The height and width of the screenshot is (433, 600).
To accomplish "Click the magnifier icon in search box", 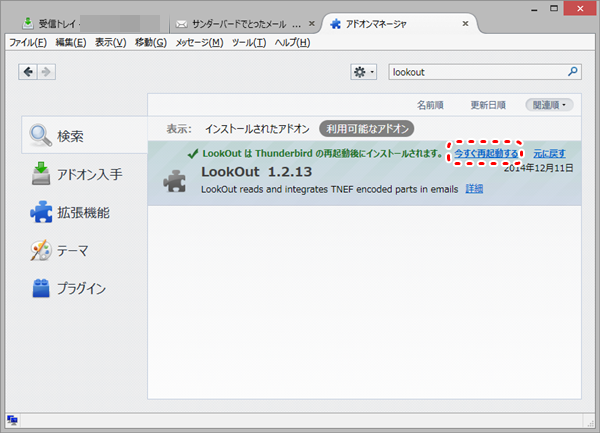I will click(572, 72).
